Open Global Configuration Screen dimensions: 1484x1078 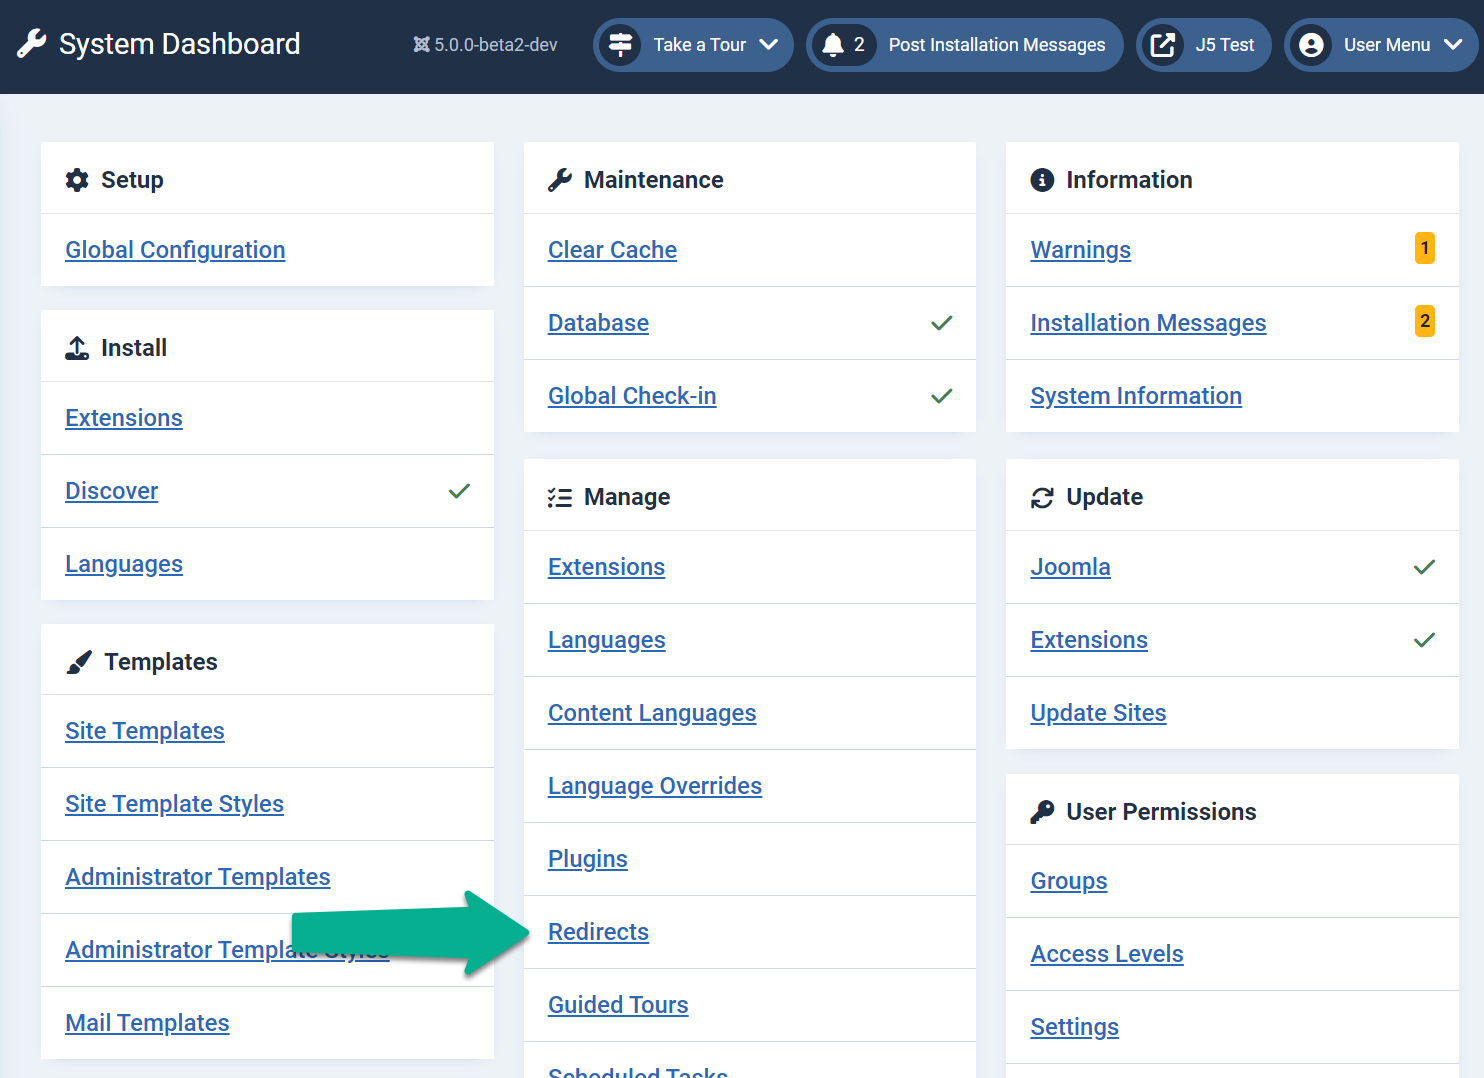[175, 250]
